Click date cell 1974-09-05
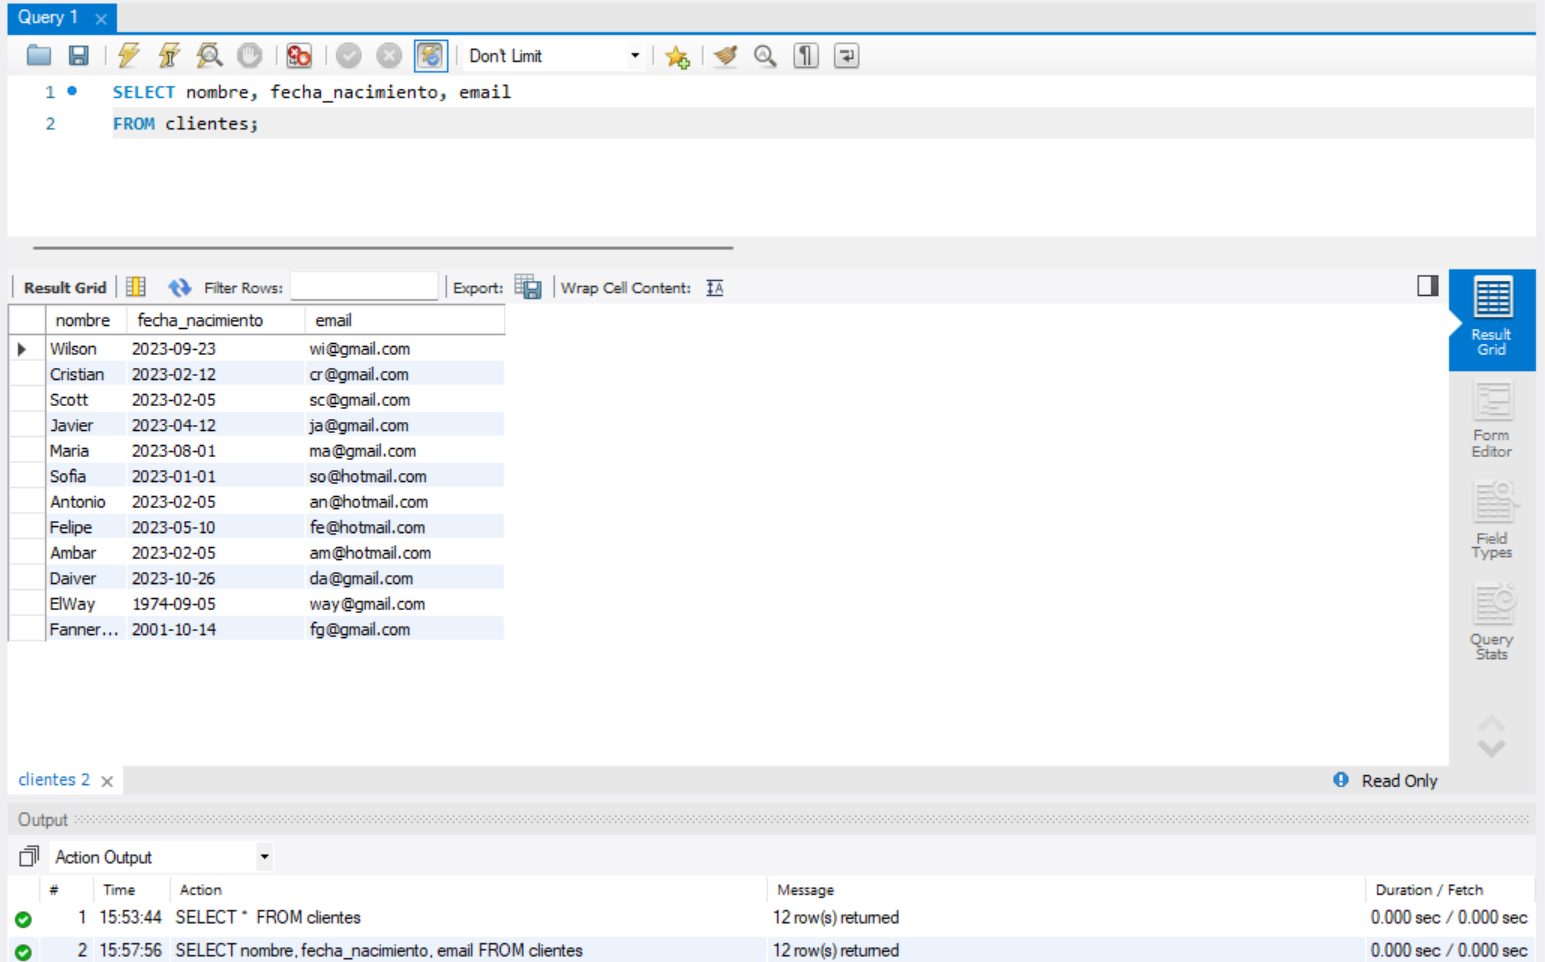This screenshot has height=962, width=1545. click(x=216, y=604)
